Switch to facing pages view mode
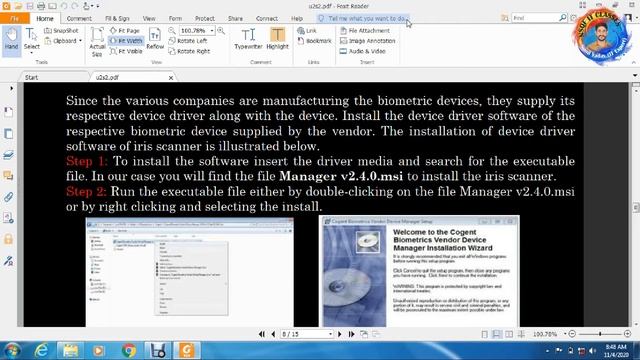This screenshot has height=360, width=640. [509, 334]
